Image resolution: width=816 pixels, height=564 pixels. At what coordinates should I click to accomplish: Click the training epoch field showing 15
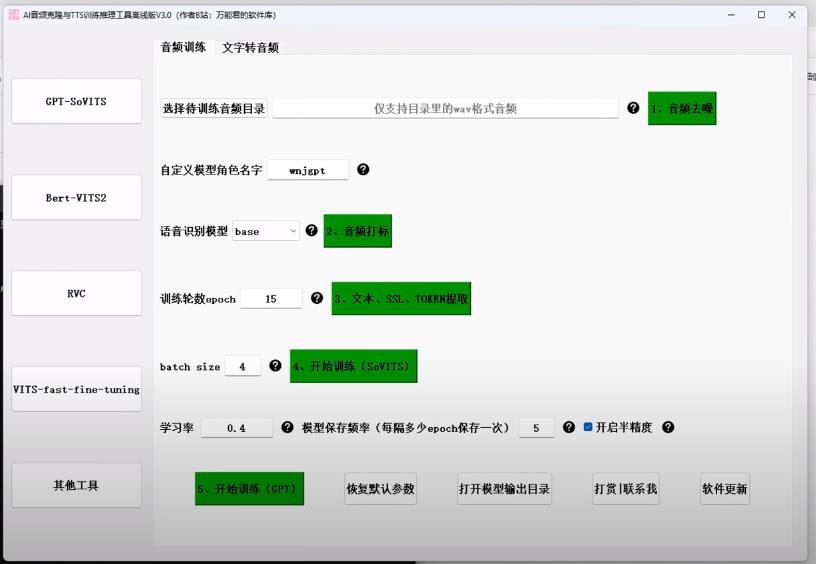point(271,299)
